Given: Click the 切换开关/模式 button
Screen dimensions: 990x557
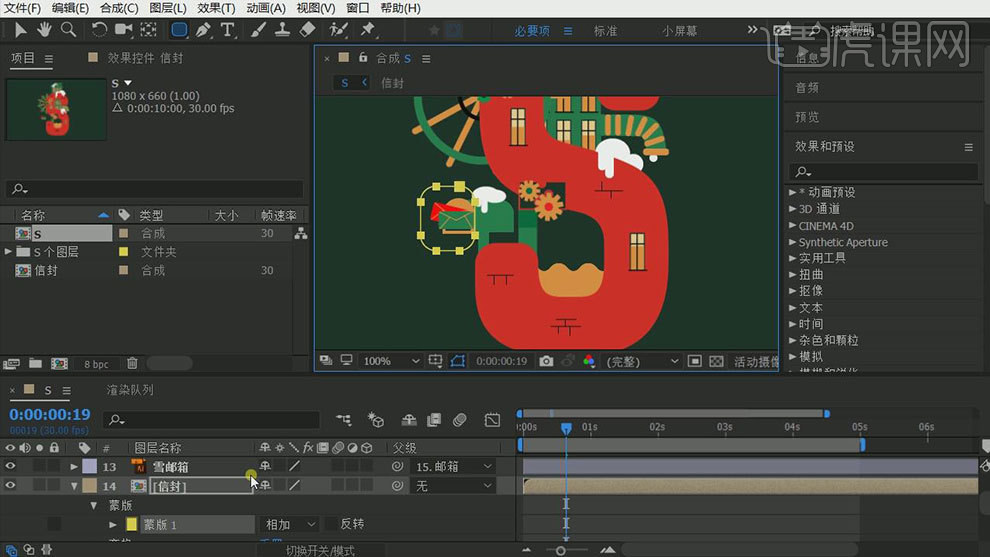Looking at the screenshot, I should click(x=319, y=550).
